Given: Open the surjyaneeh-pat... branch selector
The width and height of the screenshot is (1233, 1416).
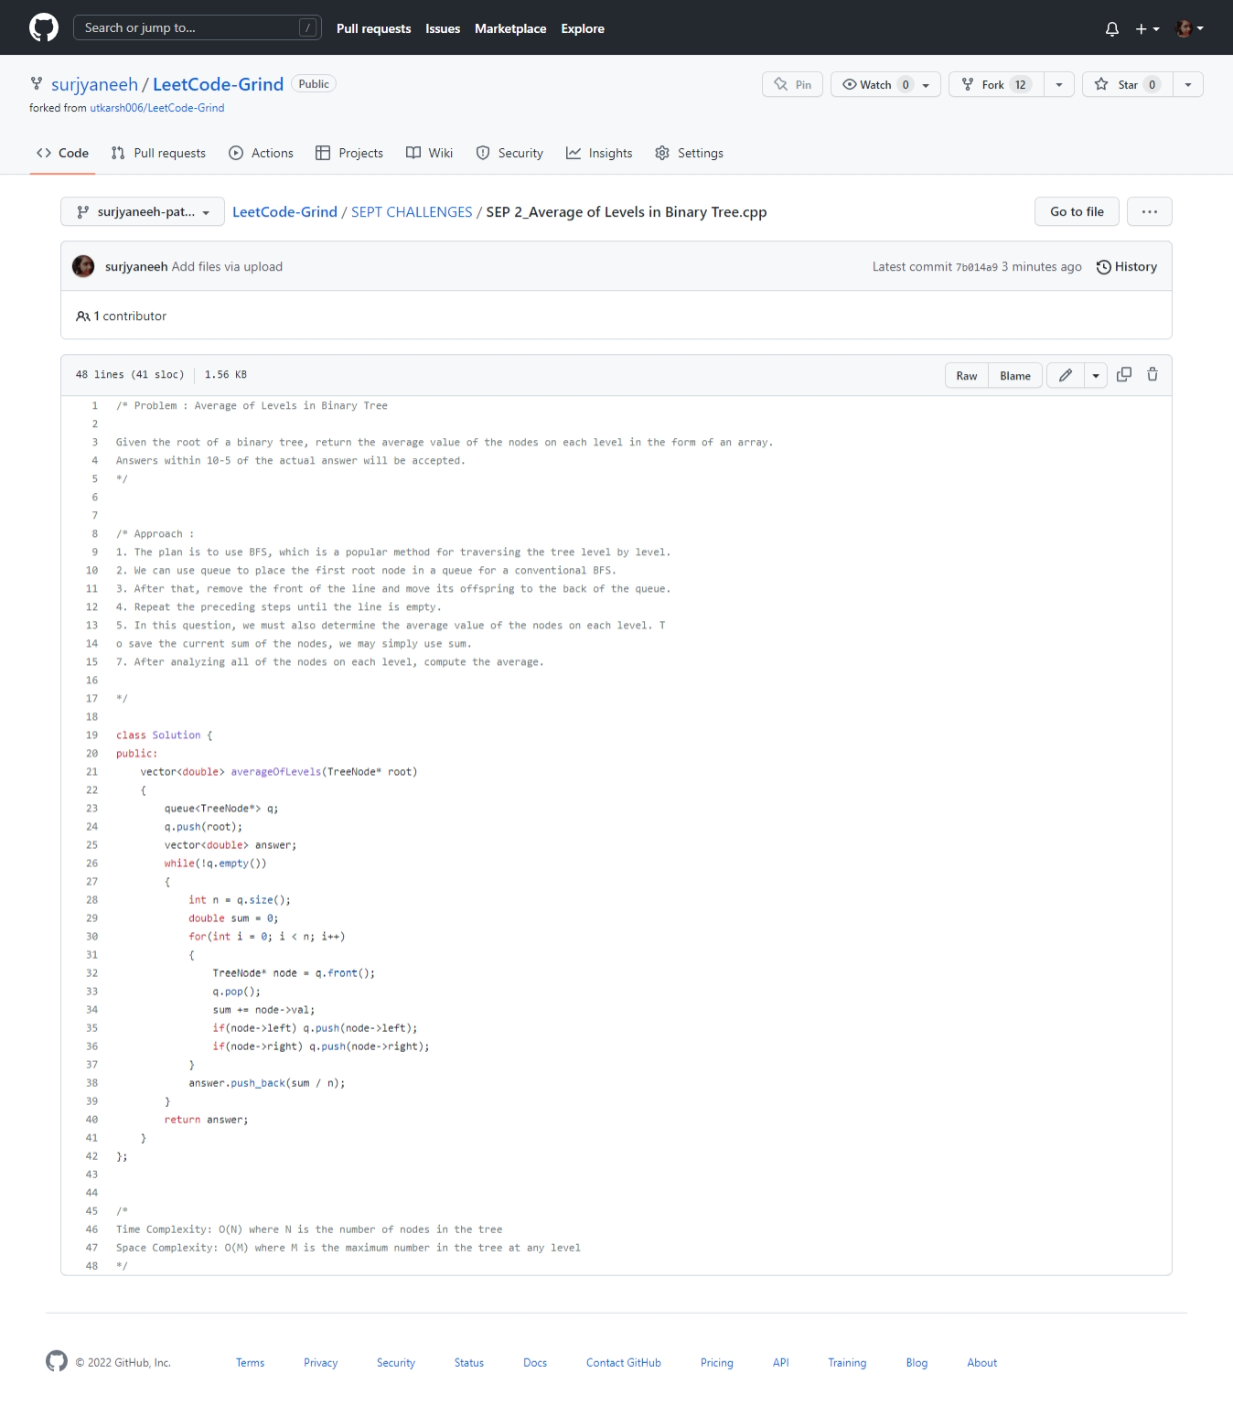Looking at the screenshot, I should (143, 212).
